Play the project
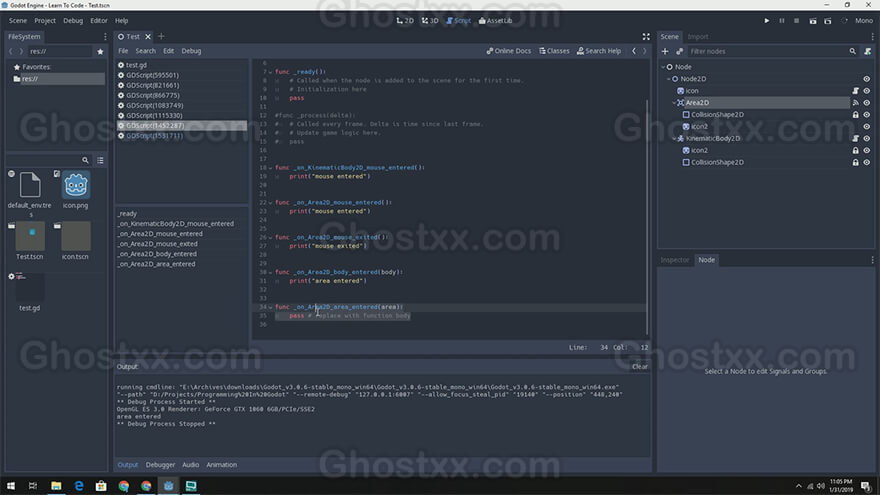 click(767, 21)
